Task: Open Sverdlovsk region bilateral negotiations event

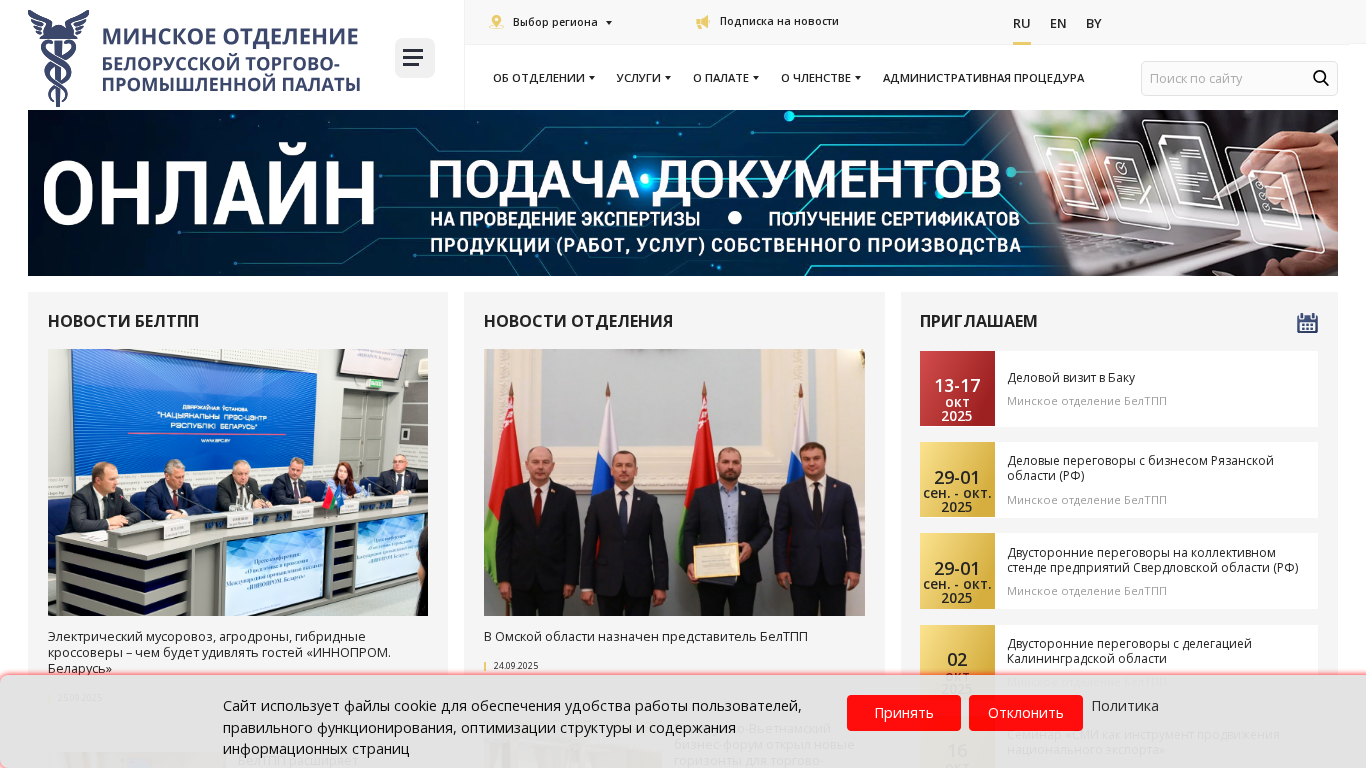Action: [x=1153, y=559]
